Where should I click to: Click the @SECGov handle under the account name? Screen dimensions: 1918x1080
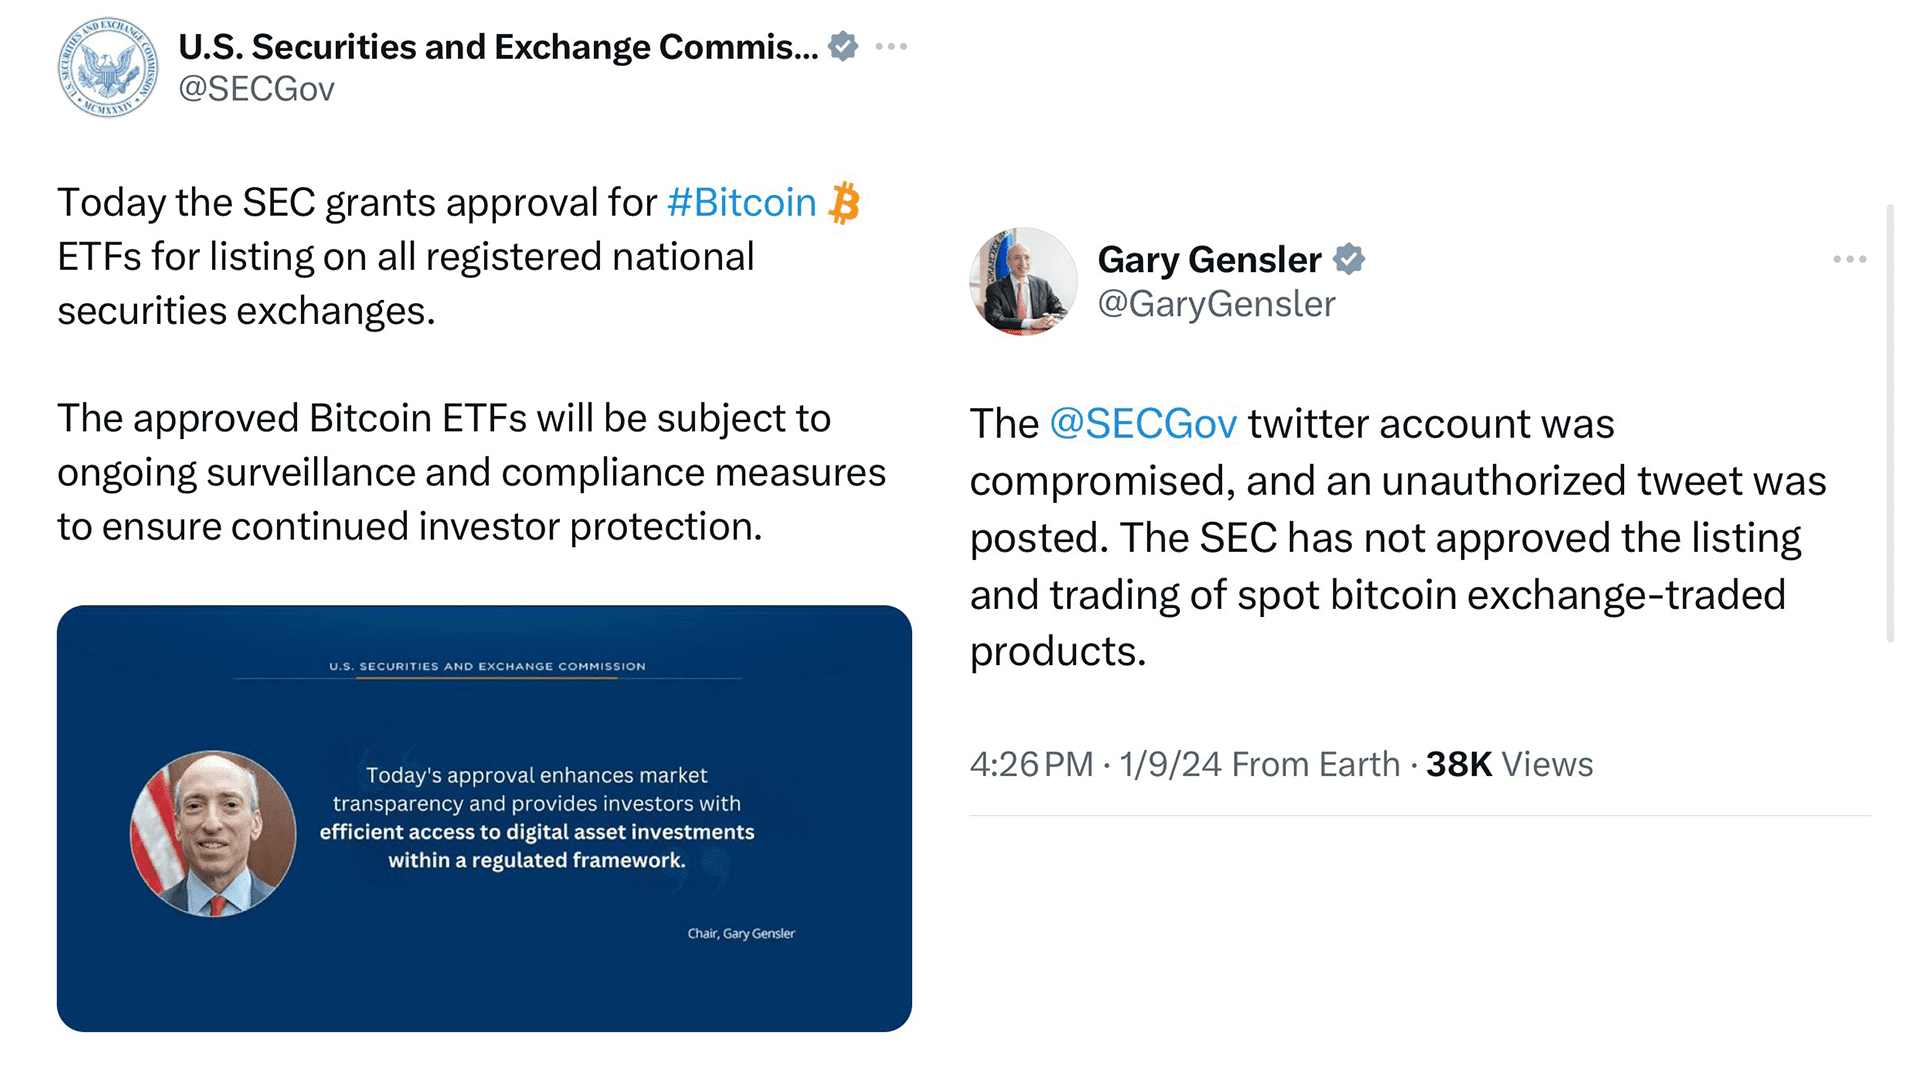point(256,89)
